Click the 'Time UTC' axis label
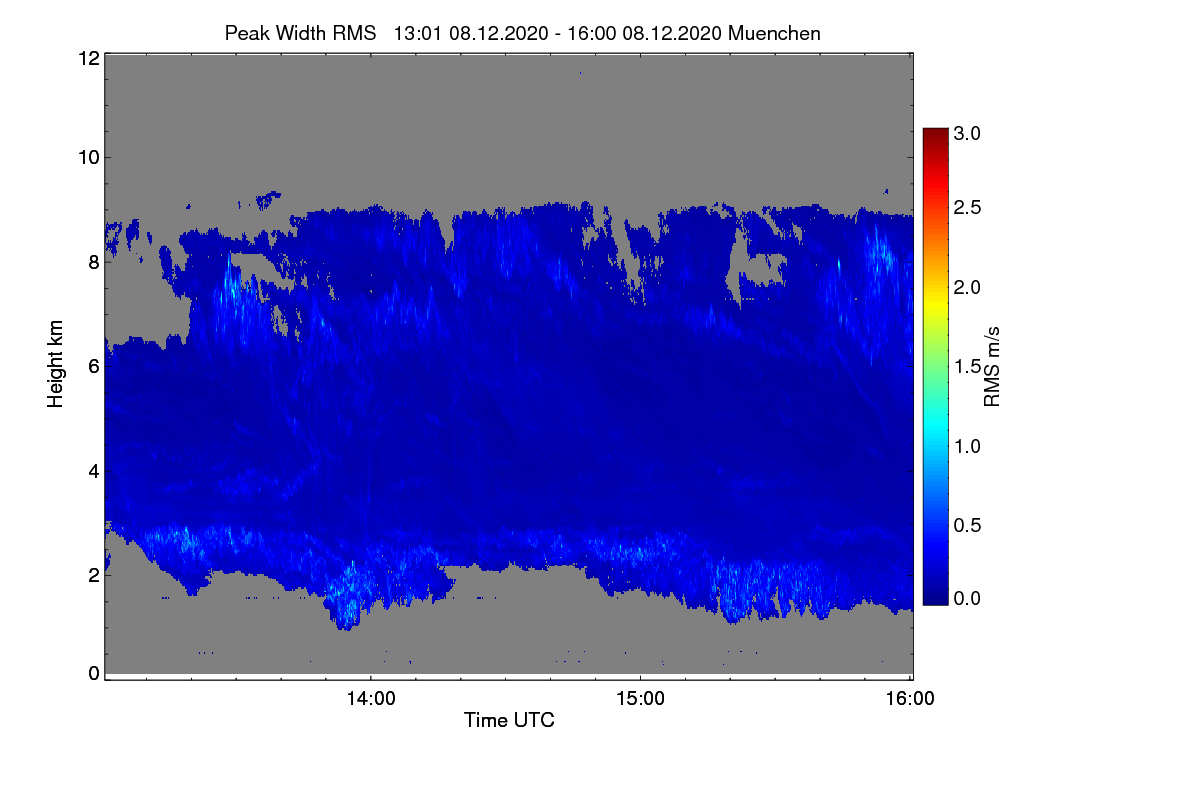 click(509, 720)
